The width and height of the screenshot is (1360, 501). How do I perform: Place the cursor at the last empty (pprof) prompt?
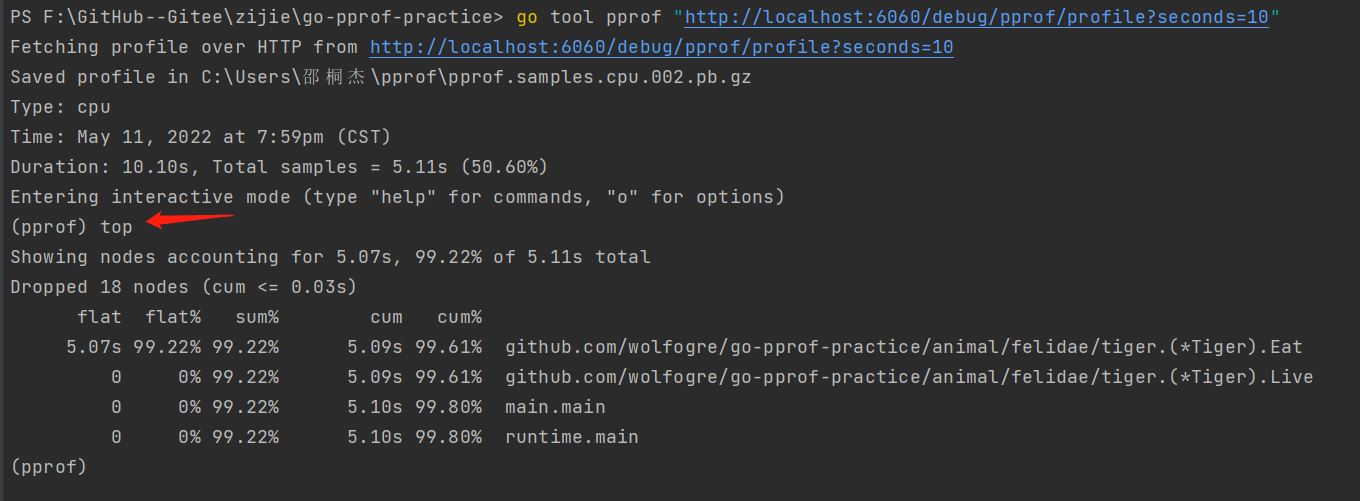point(48,467)
